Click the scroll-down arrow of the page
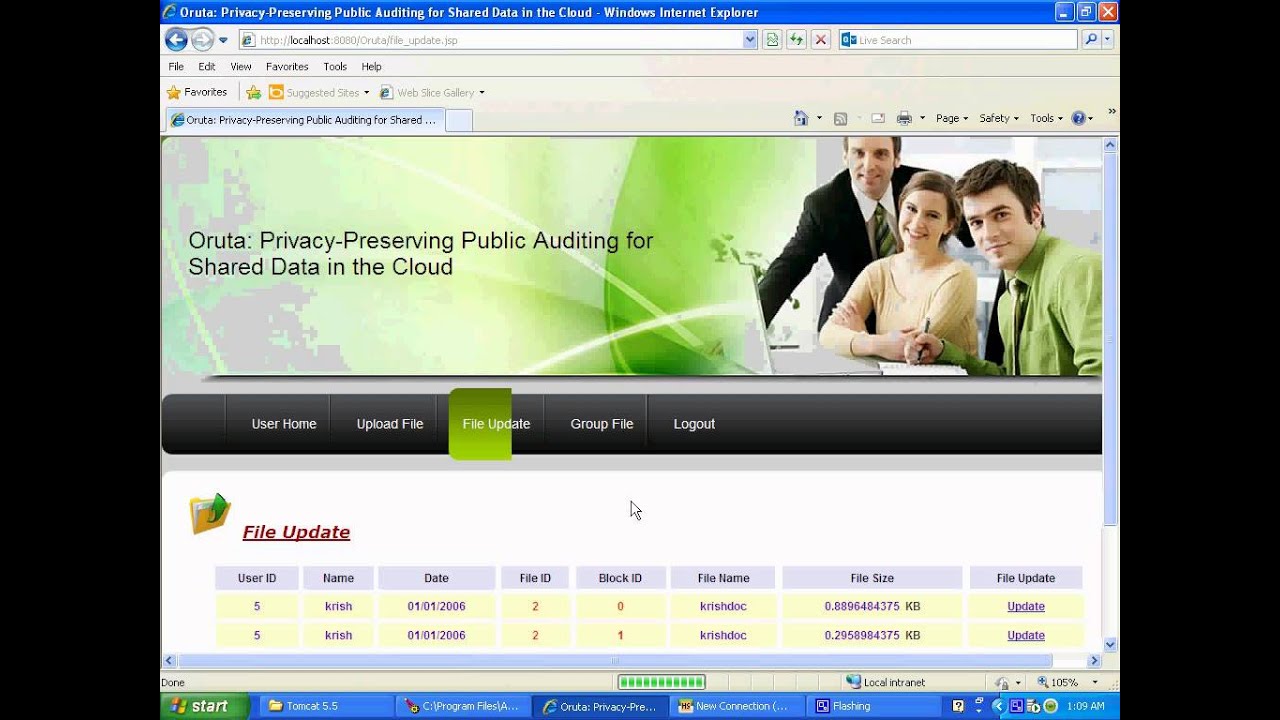 click(x=1110, y=645)
